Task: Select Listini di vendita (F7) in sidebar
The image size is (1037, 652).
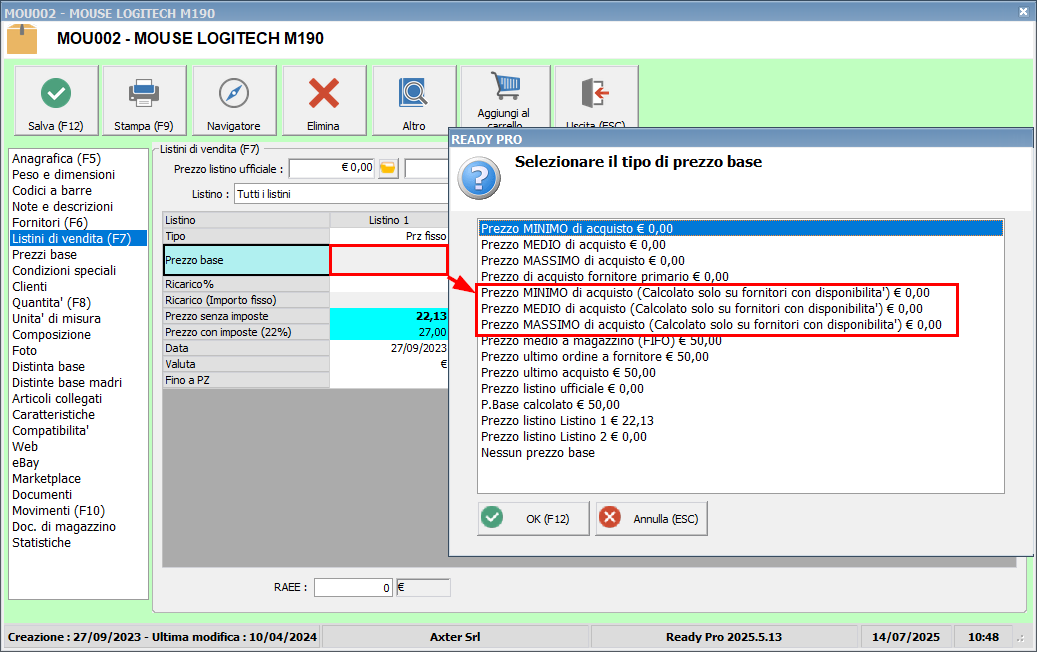Action: pyautogui.click(x=79, y=239)
